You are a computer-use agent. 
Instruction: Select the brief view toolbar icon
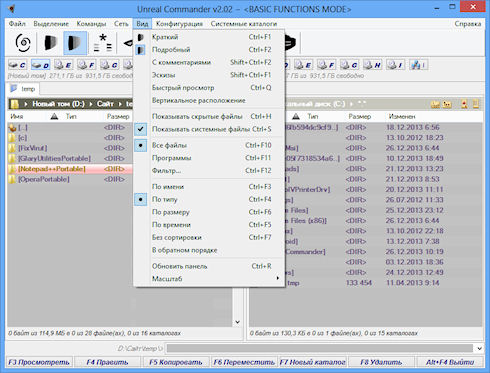(50, 43)
